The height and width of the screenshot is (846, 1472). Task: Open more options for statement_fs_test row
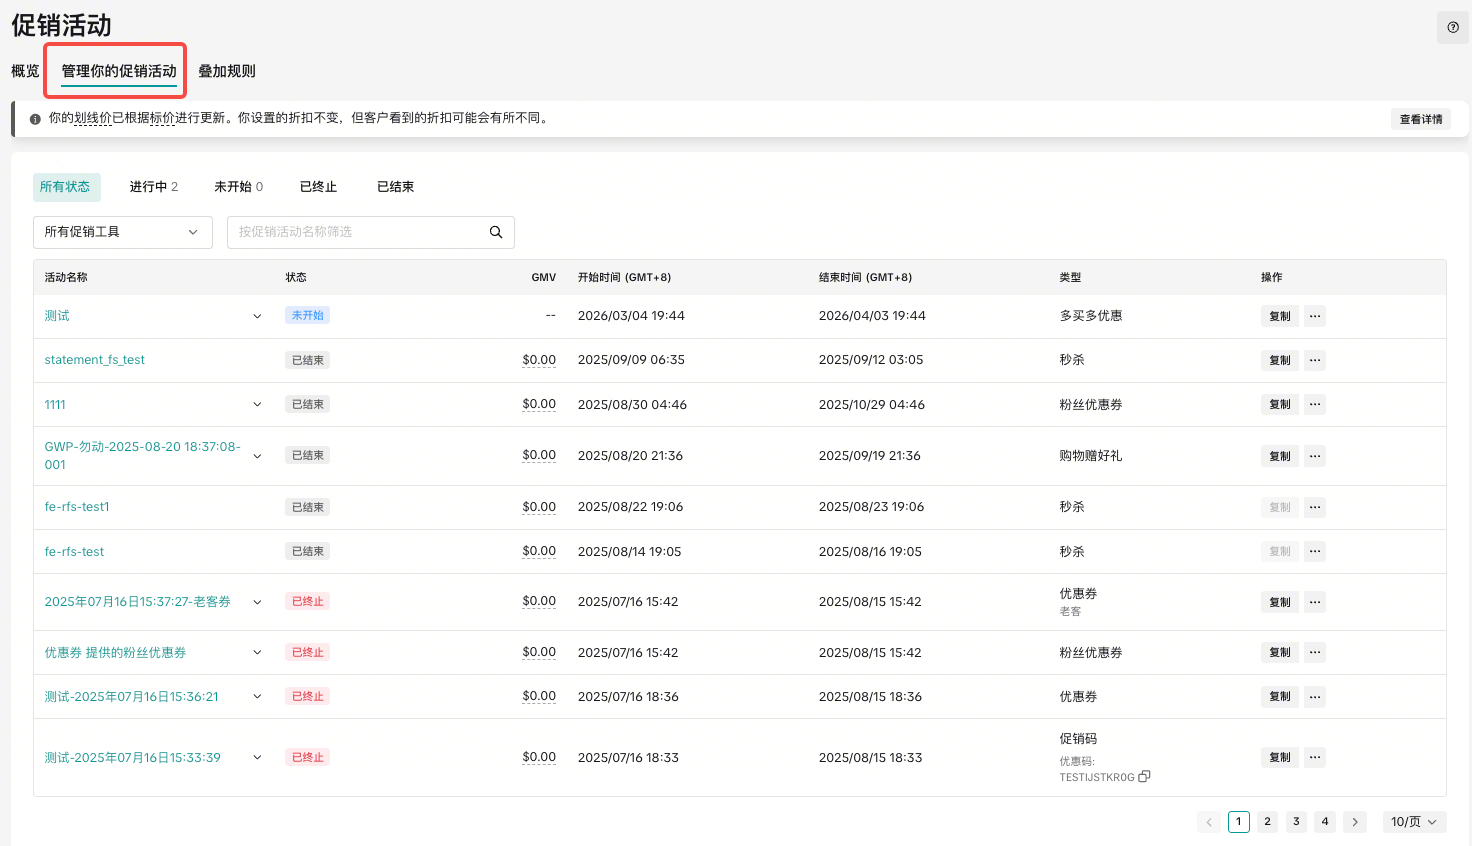[x=1315, y=360]
